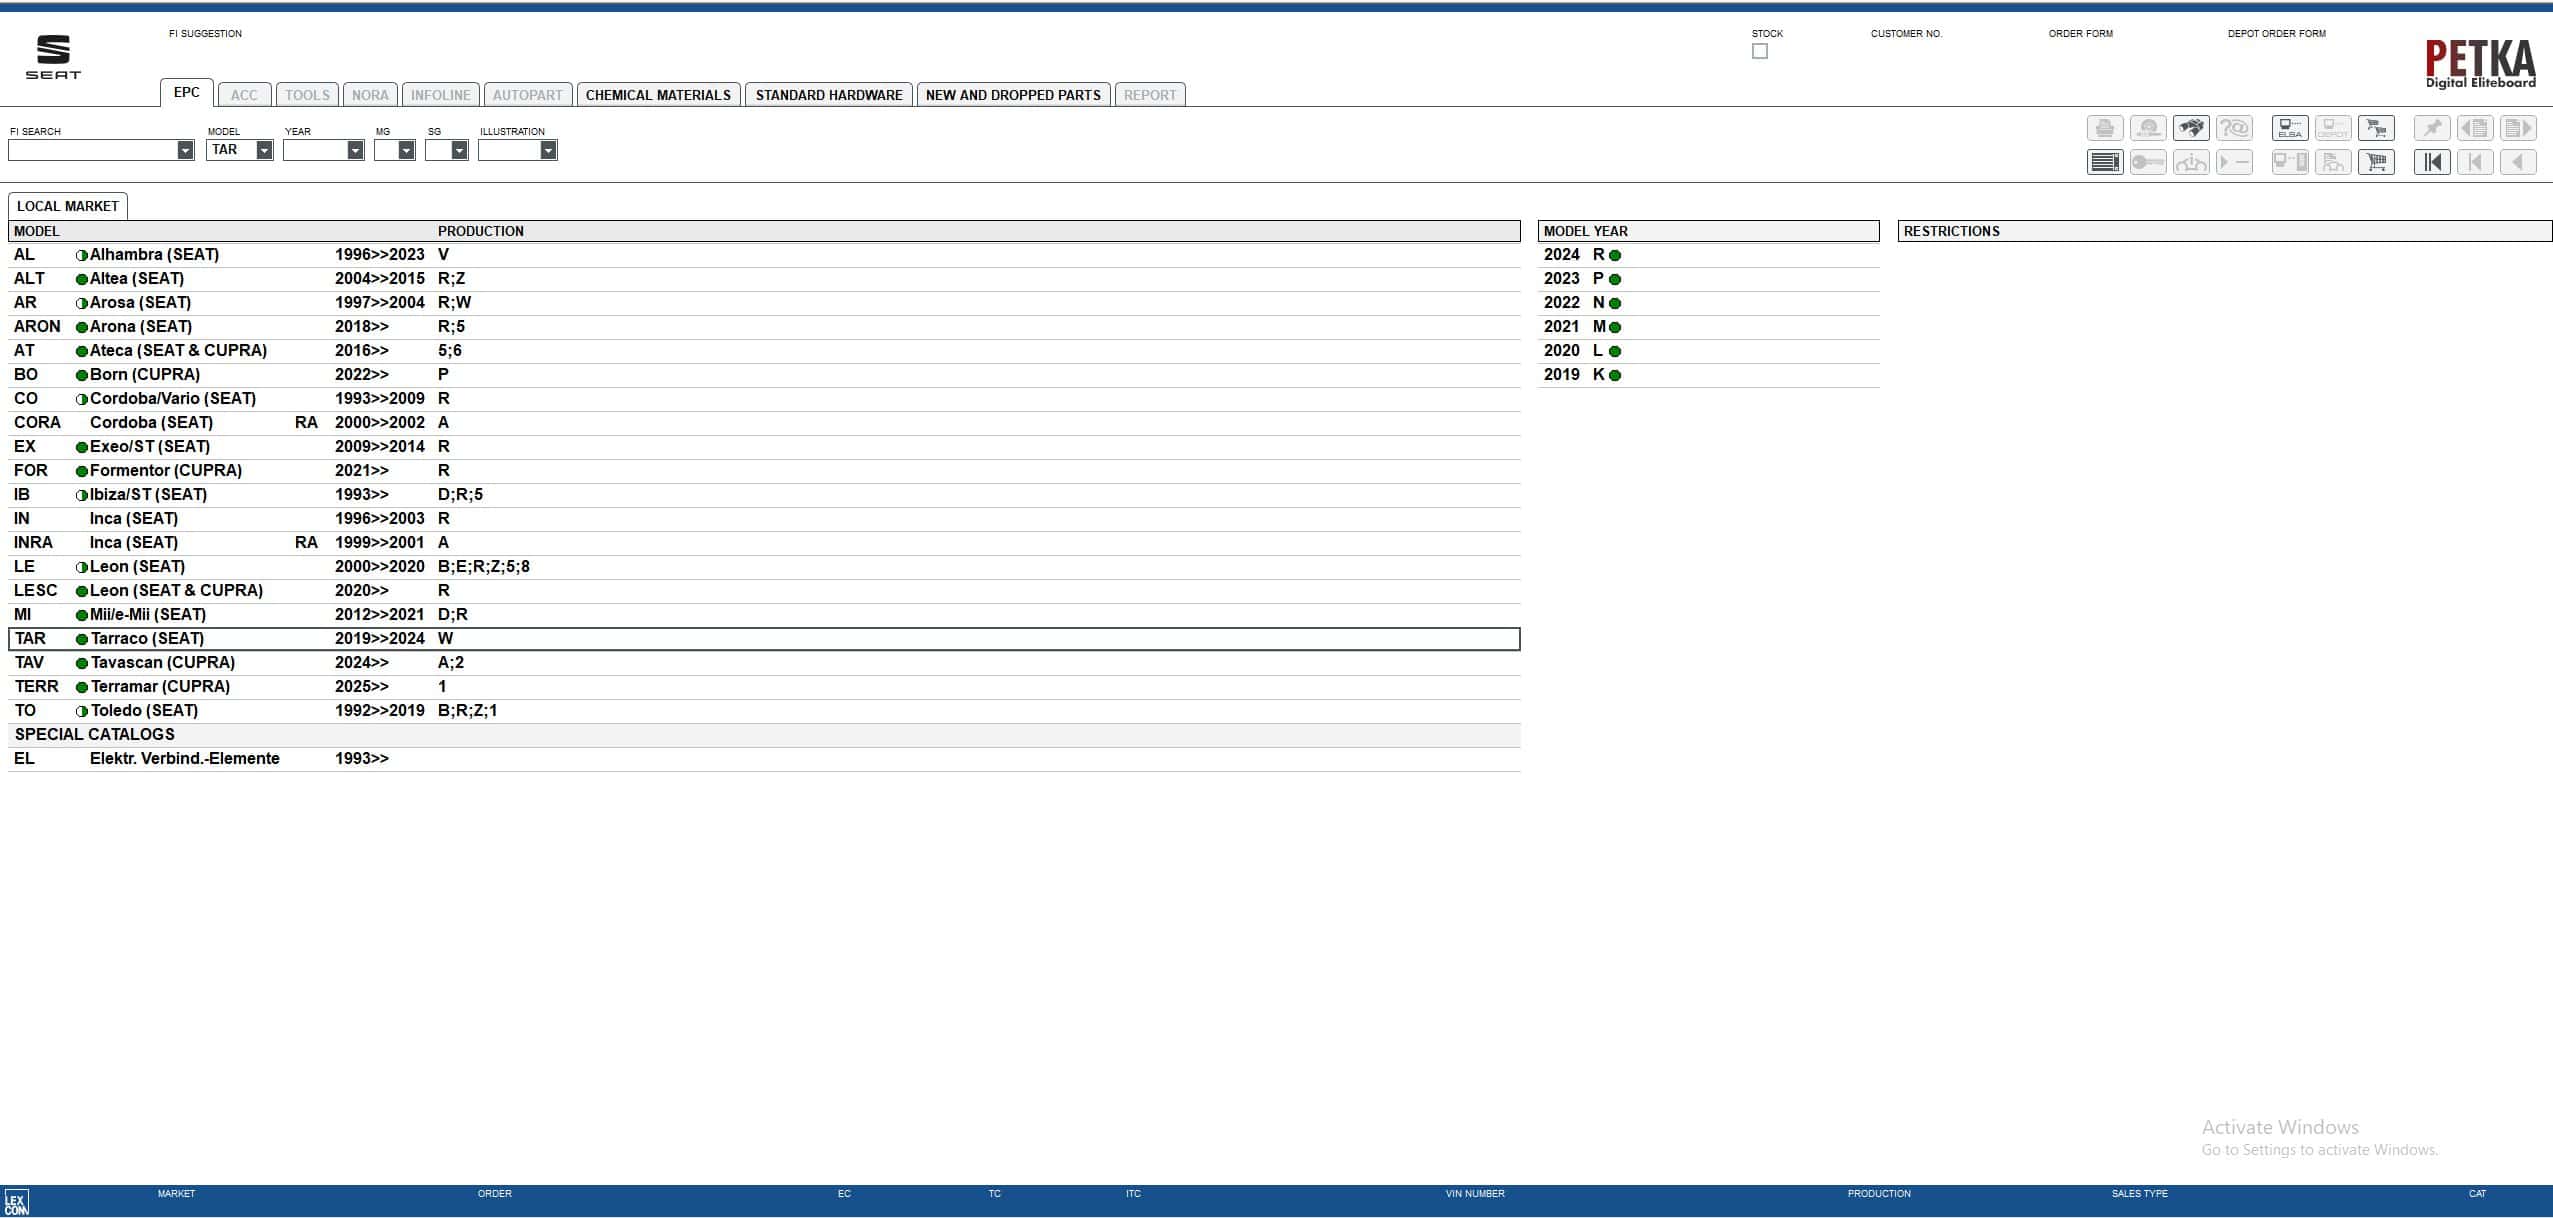Click the jump-to-first-record navigation icon
Viewport: 2553px width, 1218px height.
click(2434, 161)
